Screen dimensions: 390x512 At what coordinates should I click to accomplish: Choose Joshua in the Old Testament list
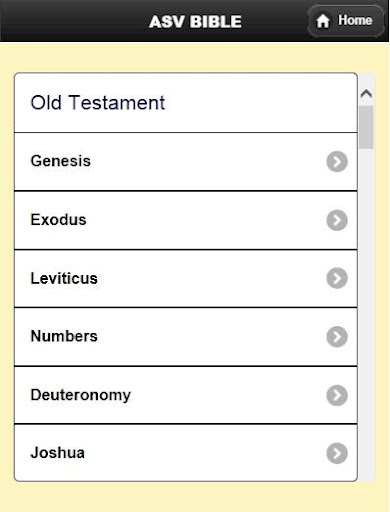pos(186,453)
